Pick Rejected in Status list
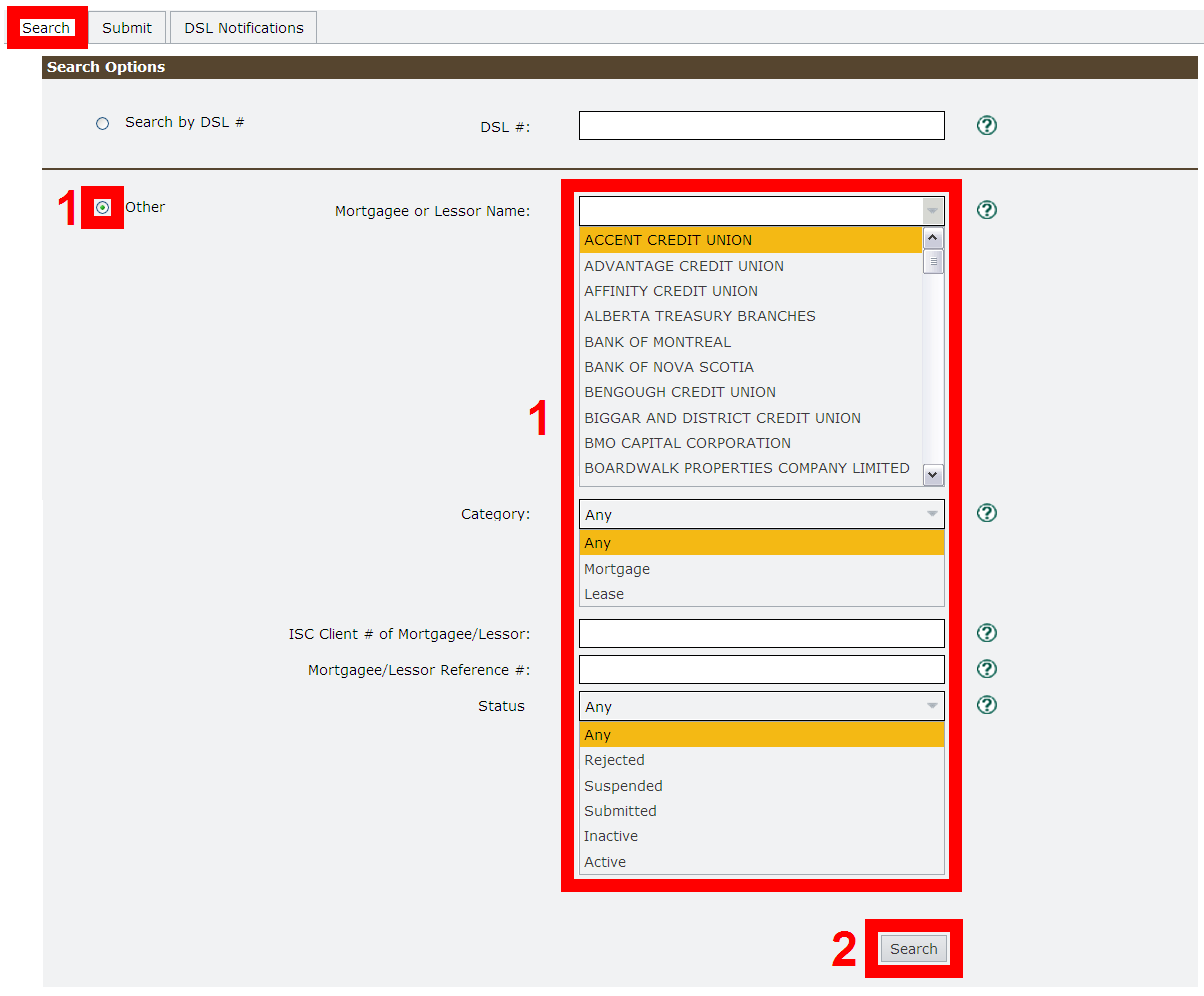This screenshot has width=1204, height=996. [761, 760]
